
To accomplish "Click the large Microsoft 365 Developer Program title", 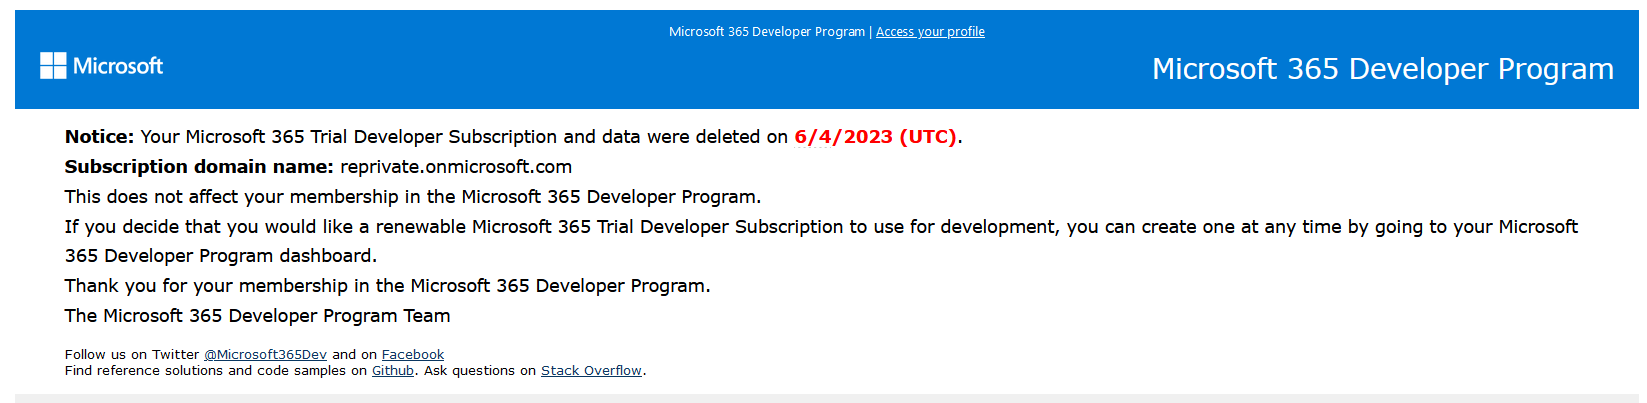I will pyautogui.click(x=1383, y=69).
